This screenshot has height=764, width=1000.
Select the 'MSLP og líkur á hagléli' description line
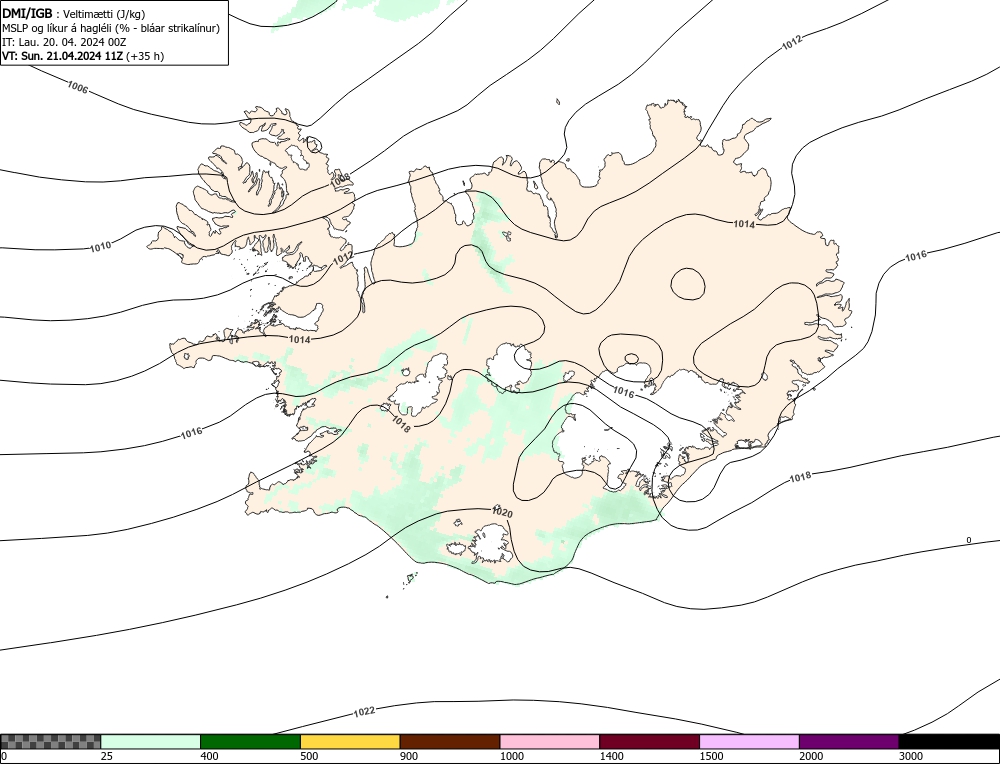111,28
